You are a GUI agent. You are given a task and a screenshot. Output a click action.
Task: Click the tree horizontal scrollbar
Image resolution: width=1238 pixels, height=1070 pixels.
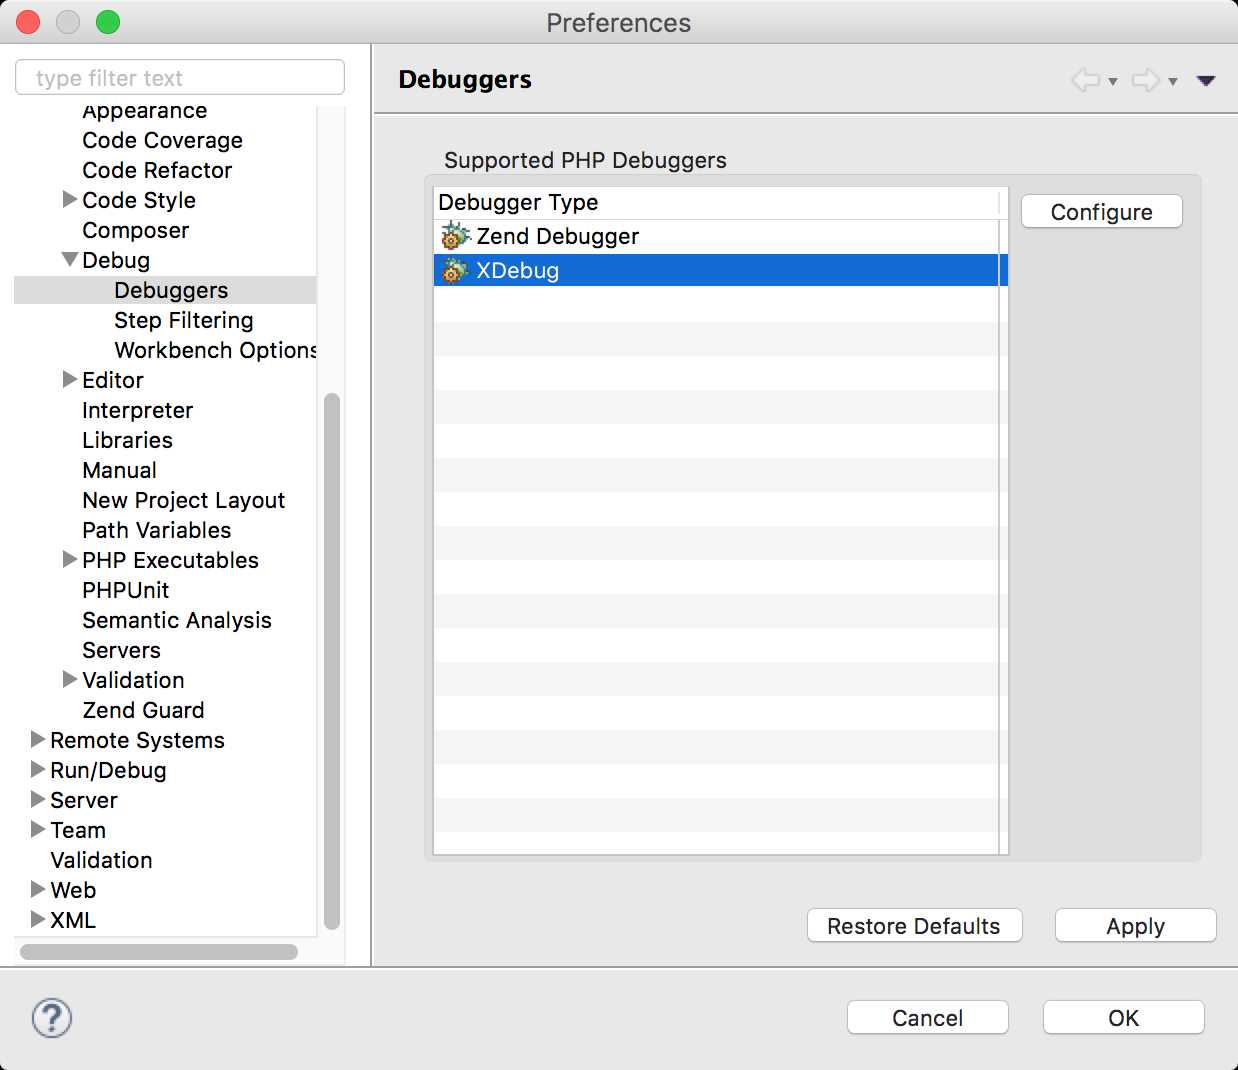(x=159, y=952)
